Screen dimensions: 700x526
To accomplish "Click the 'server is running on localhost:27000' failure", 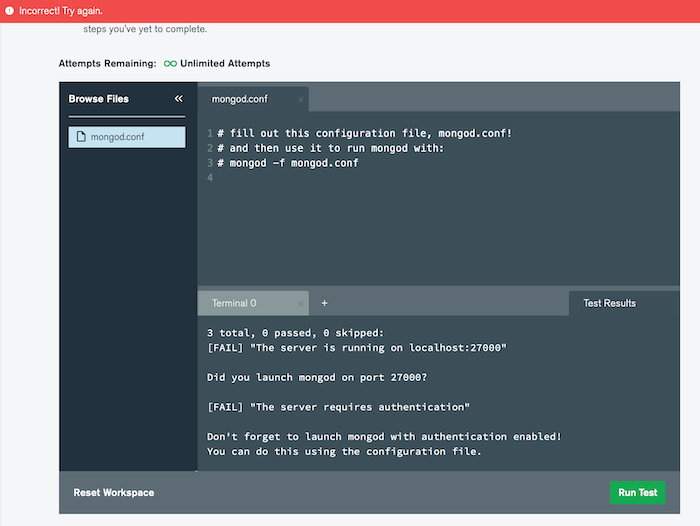I will [x=357, y=348].
